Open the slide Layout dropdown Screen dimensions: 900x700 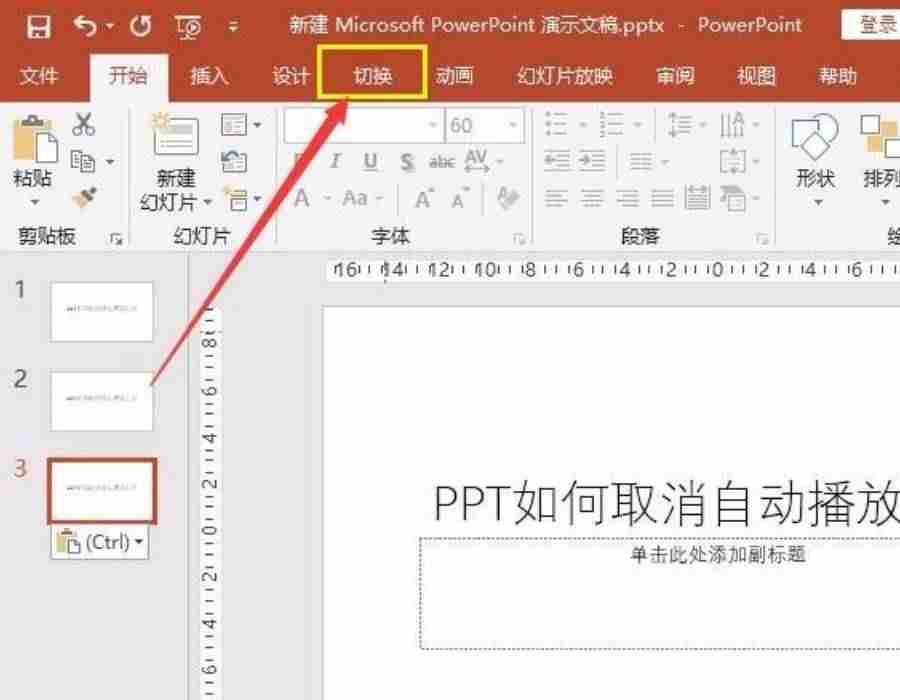coord(241,125)
